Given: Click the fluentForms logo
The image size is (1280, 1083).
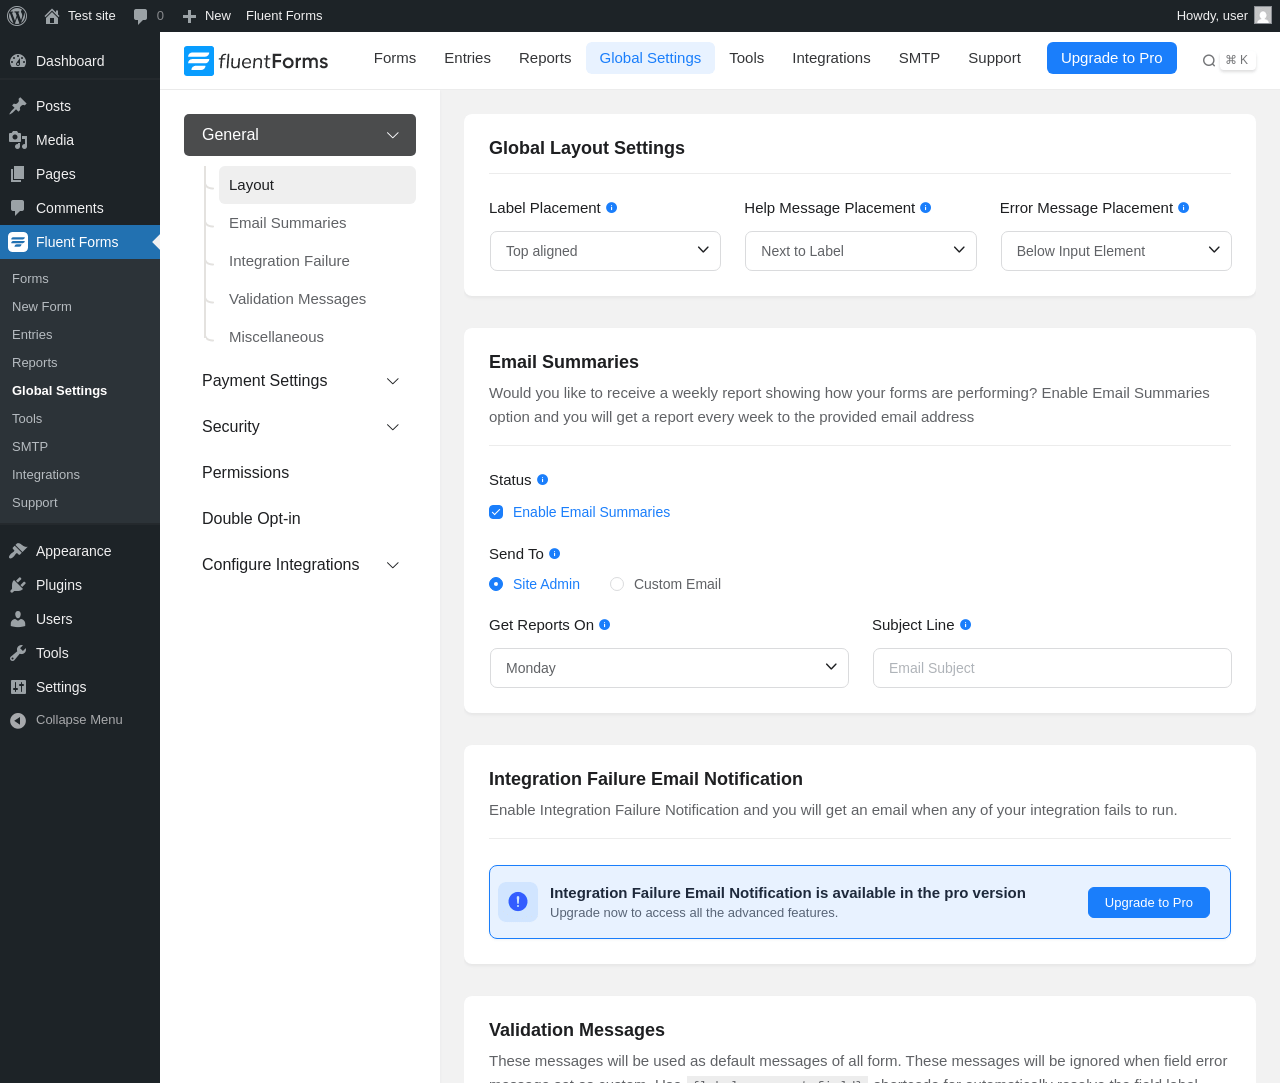Looking at the screenshot, I should point(256,61).
